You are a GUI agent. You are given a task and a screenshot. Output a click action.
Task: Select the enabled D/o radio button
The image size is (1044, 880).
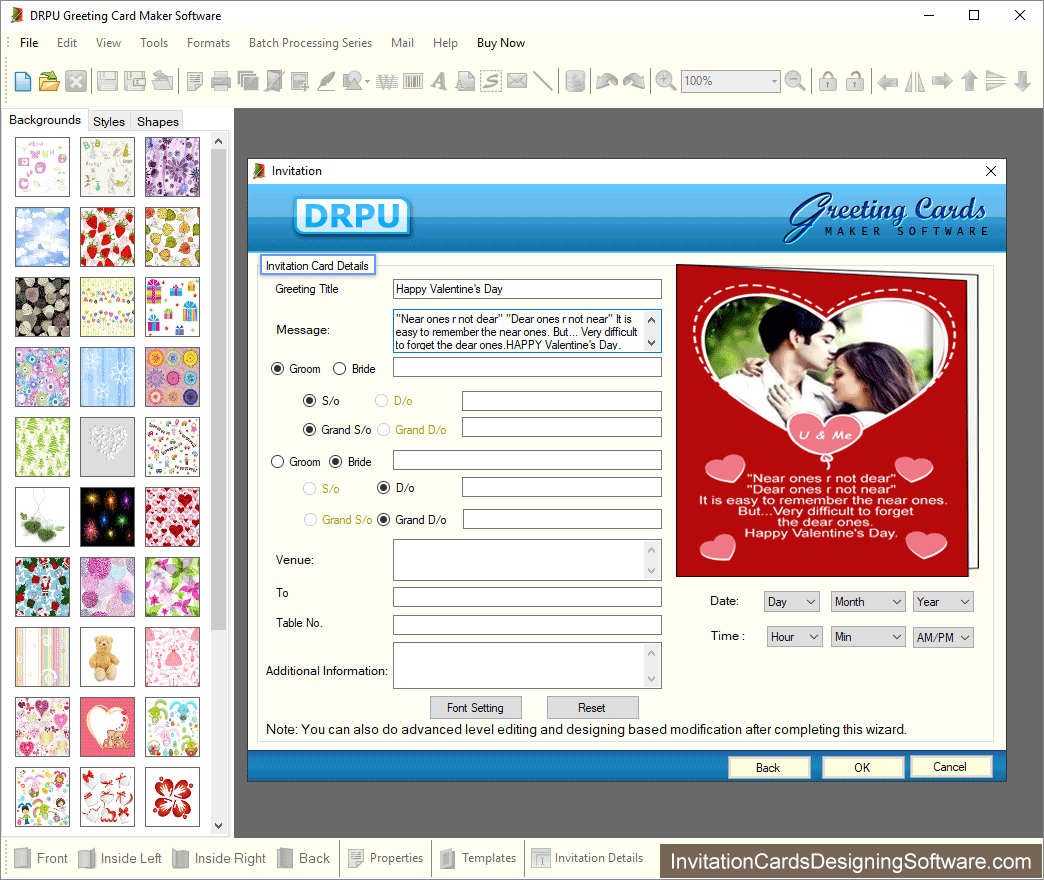coord(384,488)
